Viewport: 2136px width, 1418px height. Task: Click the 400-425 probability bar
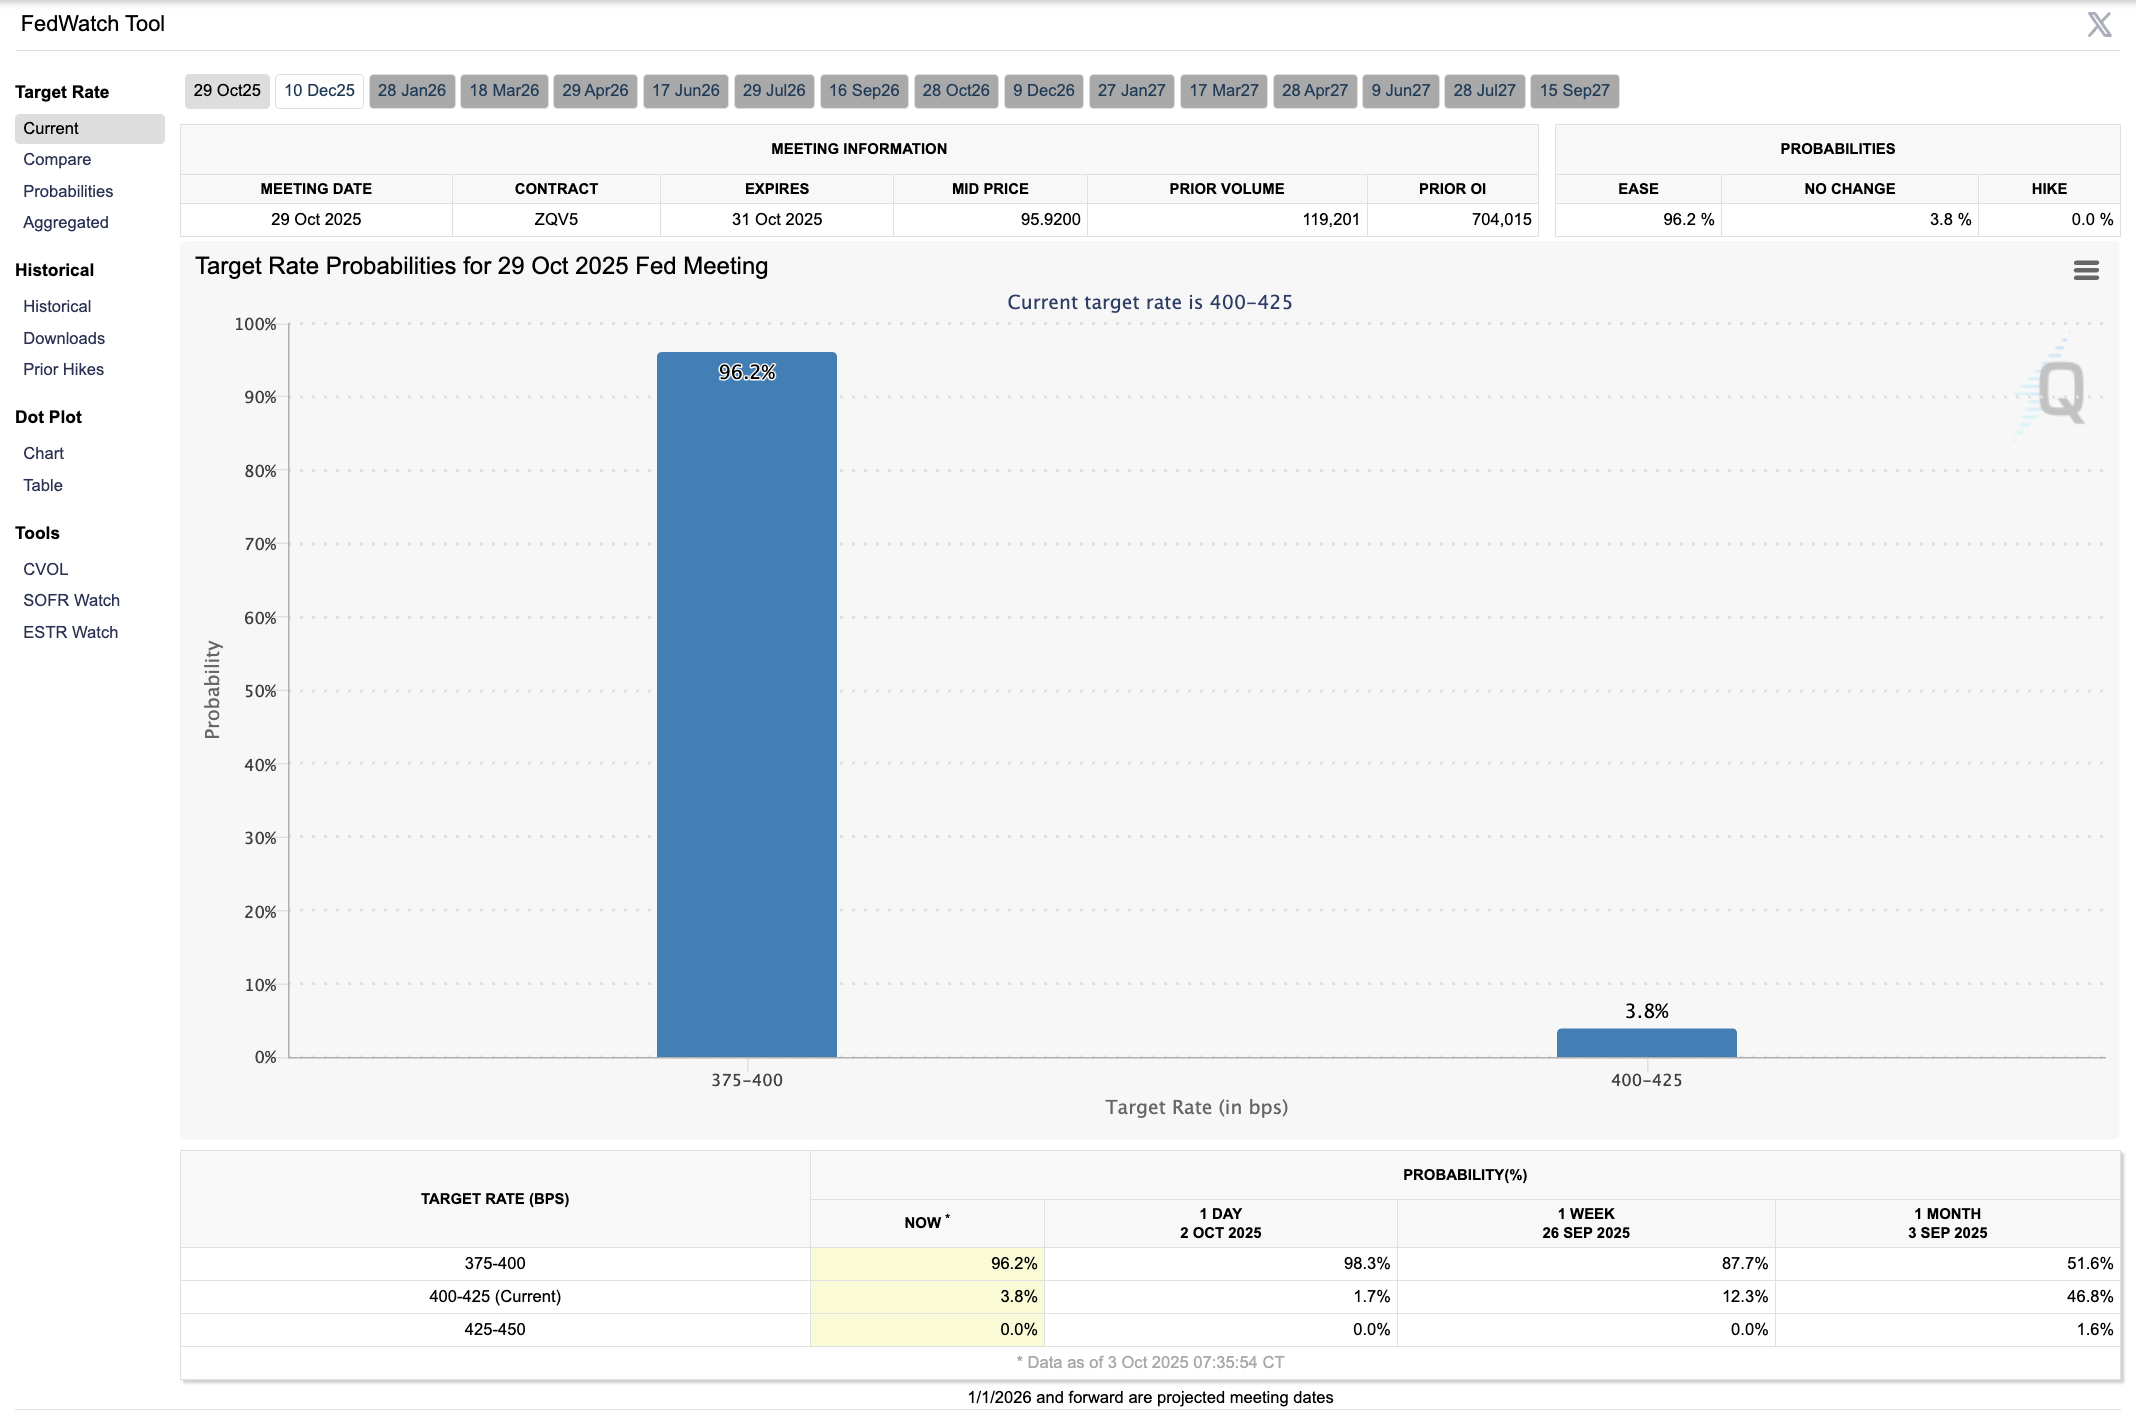pyautogui.click(x=1646, y=1043)
